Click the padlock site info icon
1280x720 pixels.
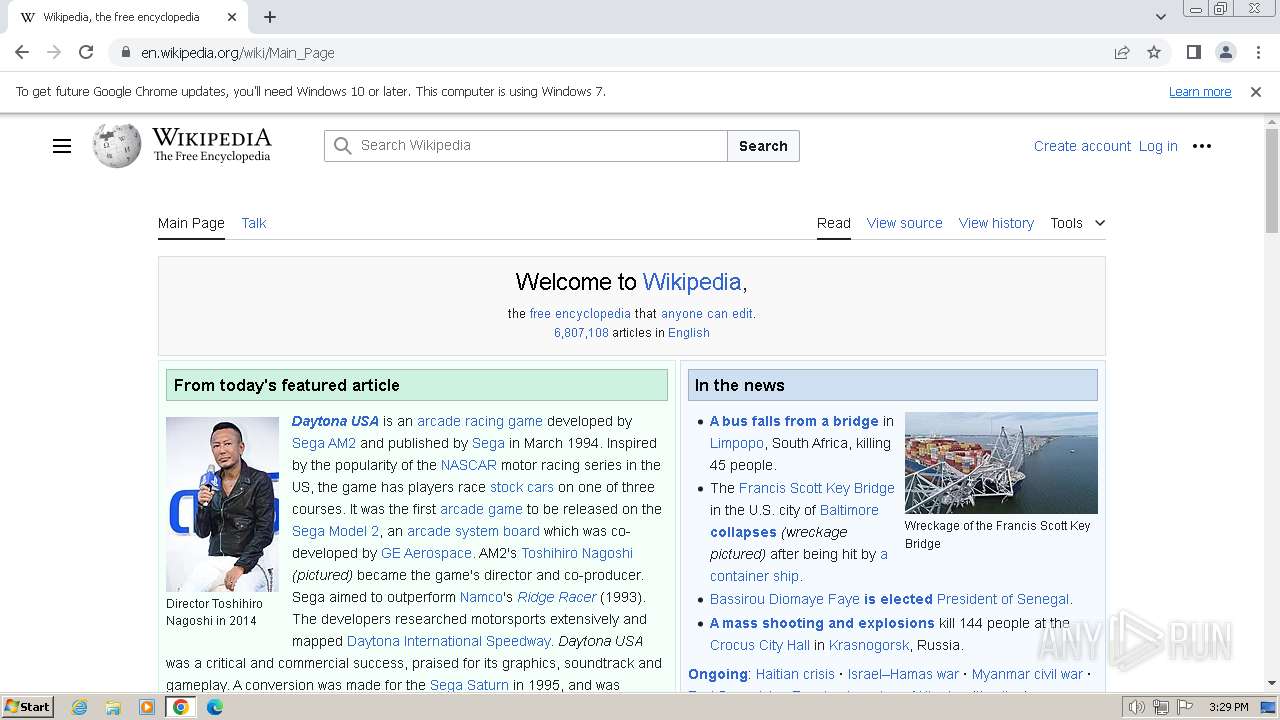125,53
